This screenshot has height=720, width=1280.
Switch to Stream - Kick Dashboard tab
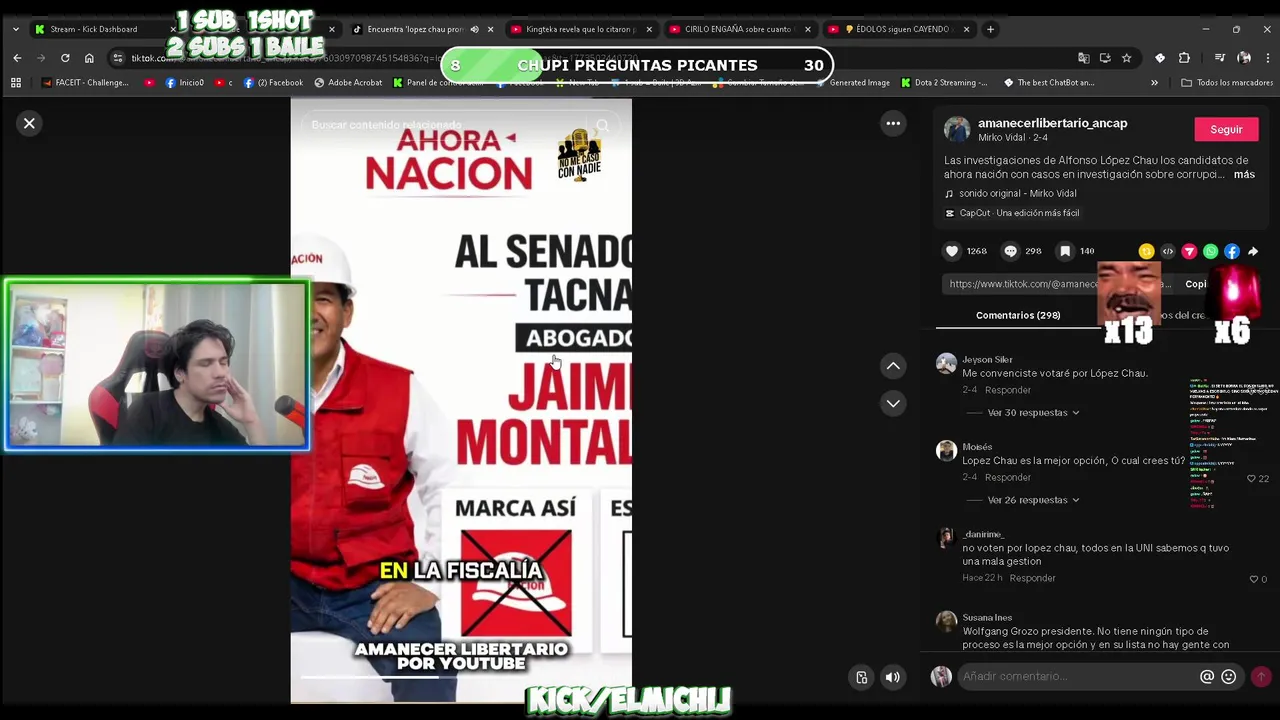click(93, 29)
